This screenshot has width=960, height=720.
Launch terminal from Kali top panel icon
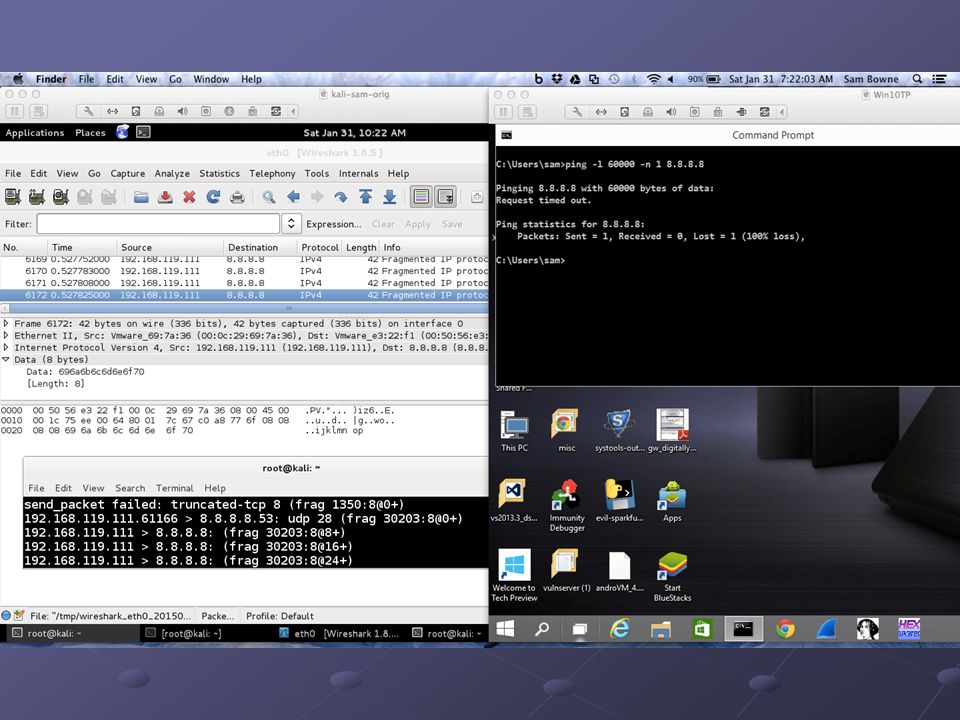point(143,132)
